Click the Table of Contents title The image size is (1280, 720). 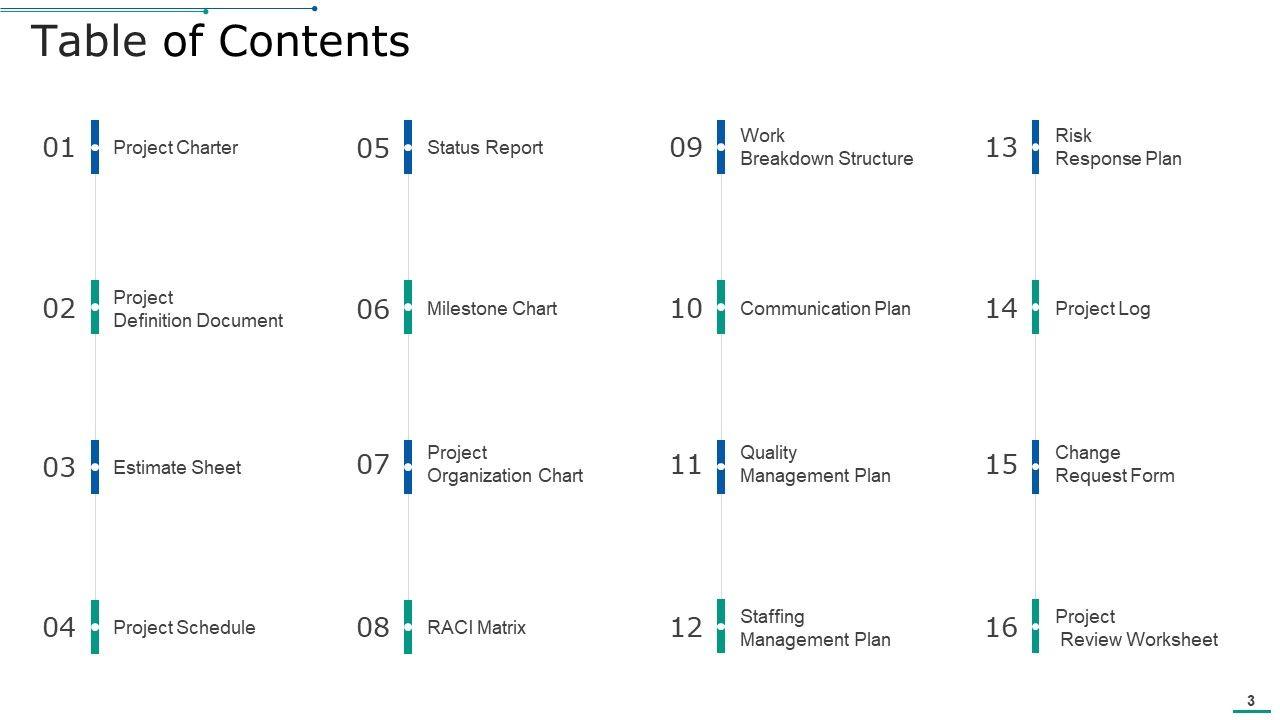click(x=220, y=42)
